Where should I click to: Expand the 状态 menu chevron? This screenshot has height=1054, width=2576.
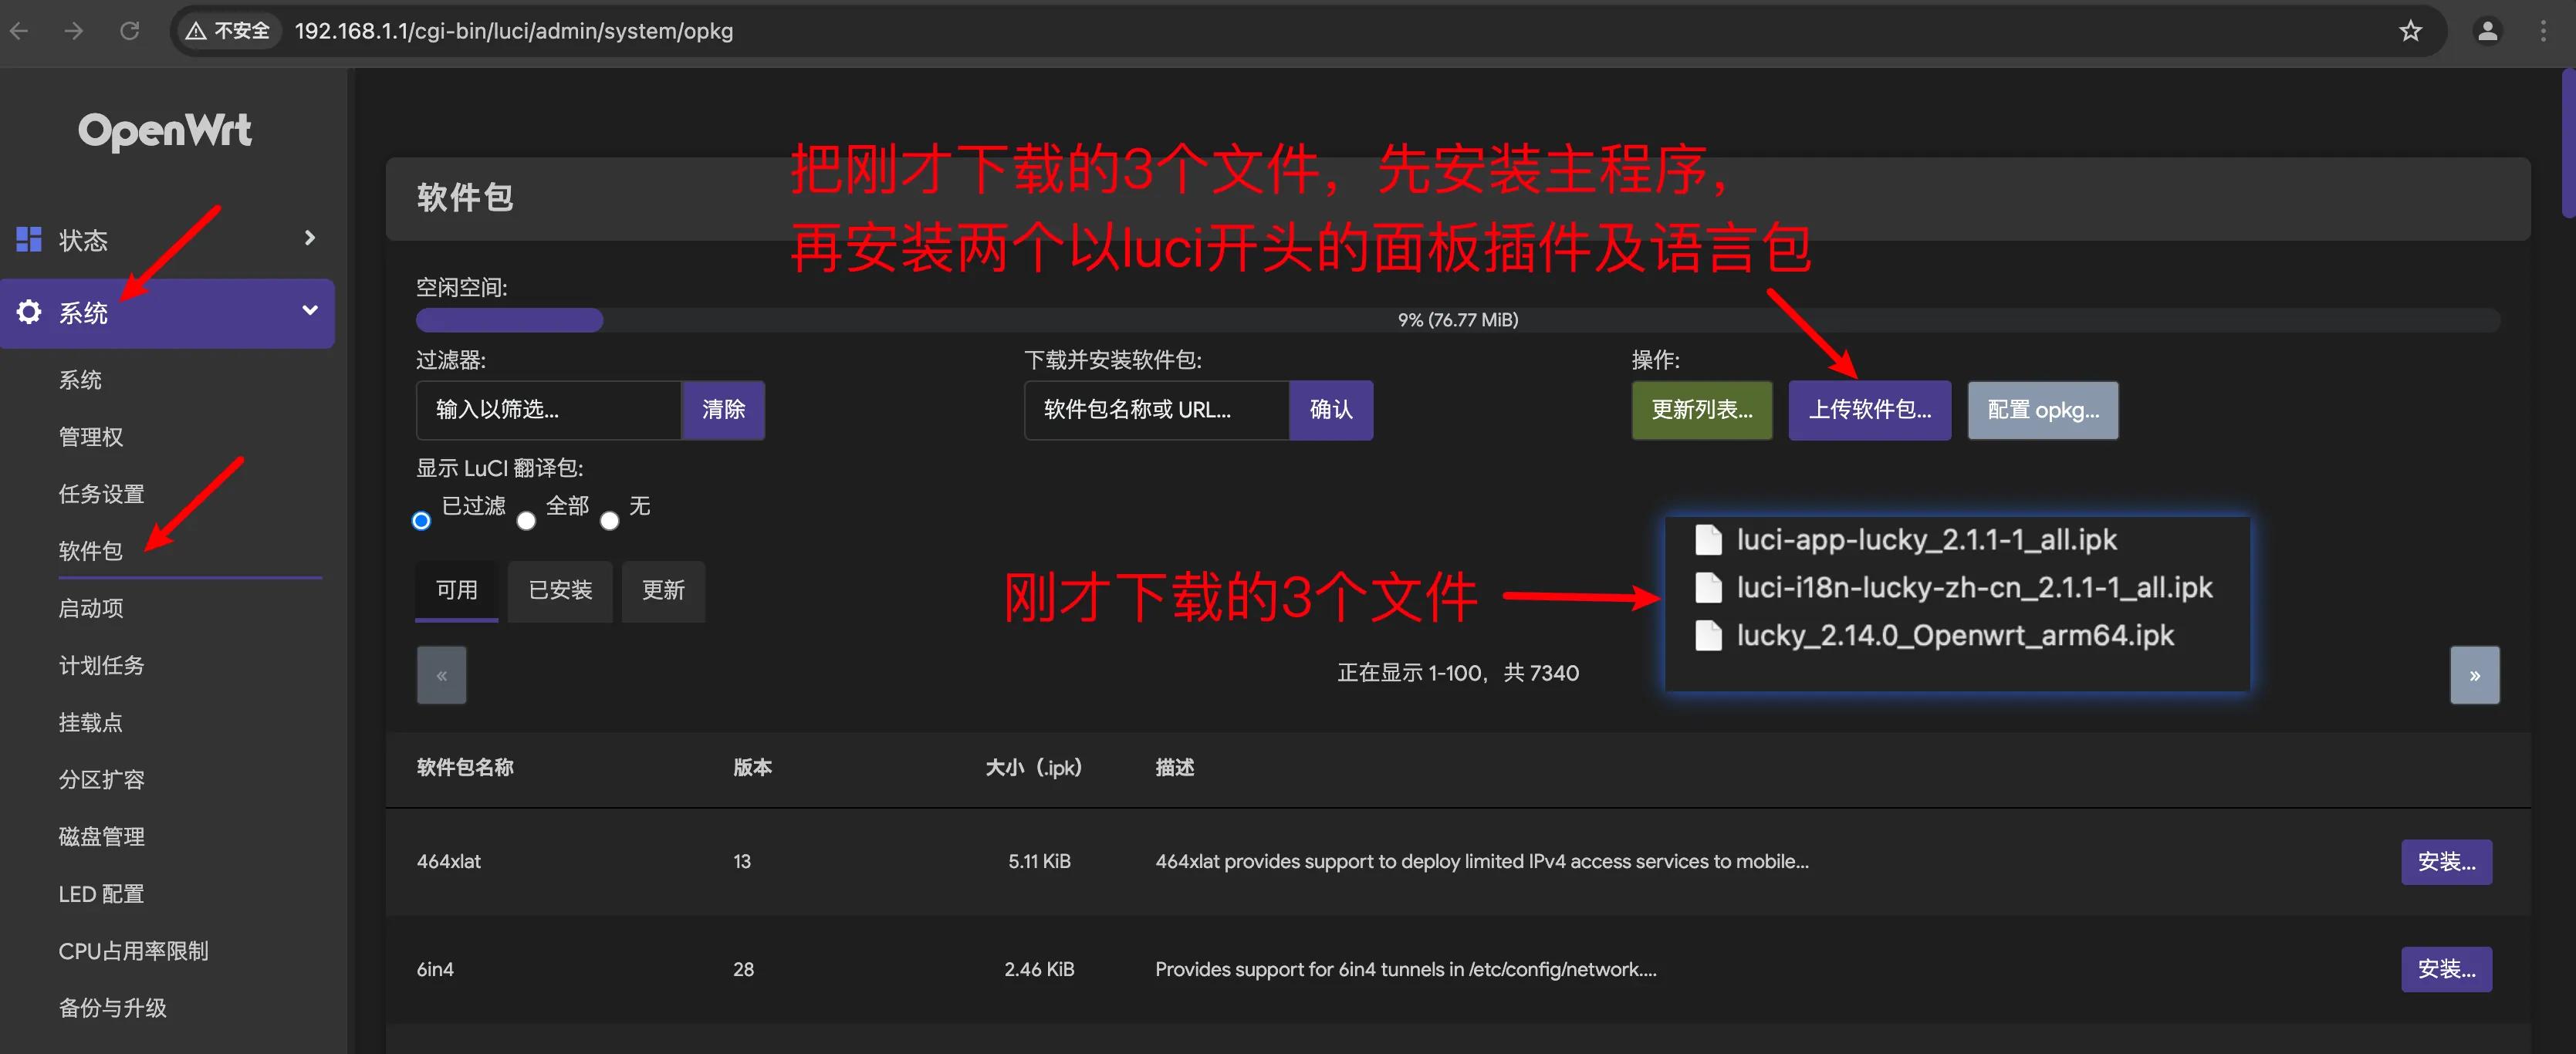point(310,238)
